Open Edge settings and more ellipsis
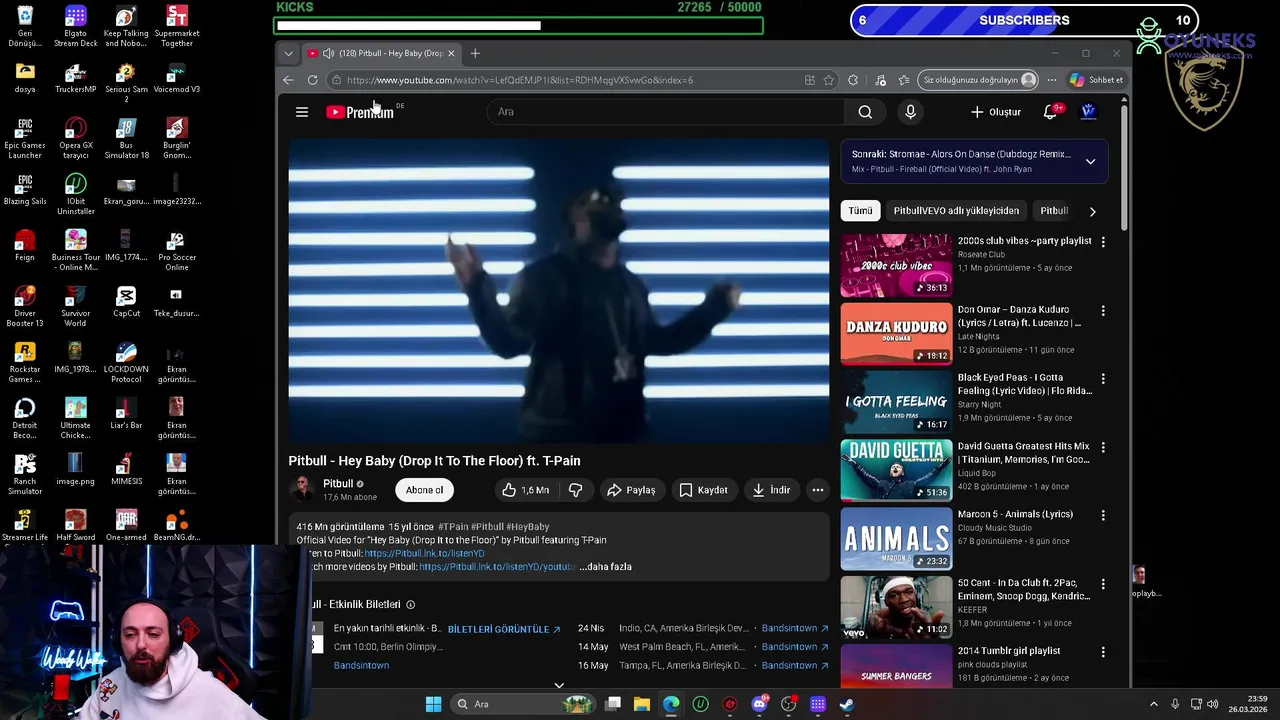This screenshot has width=1280, height=720. (1052, 80)
